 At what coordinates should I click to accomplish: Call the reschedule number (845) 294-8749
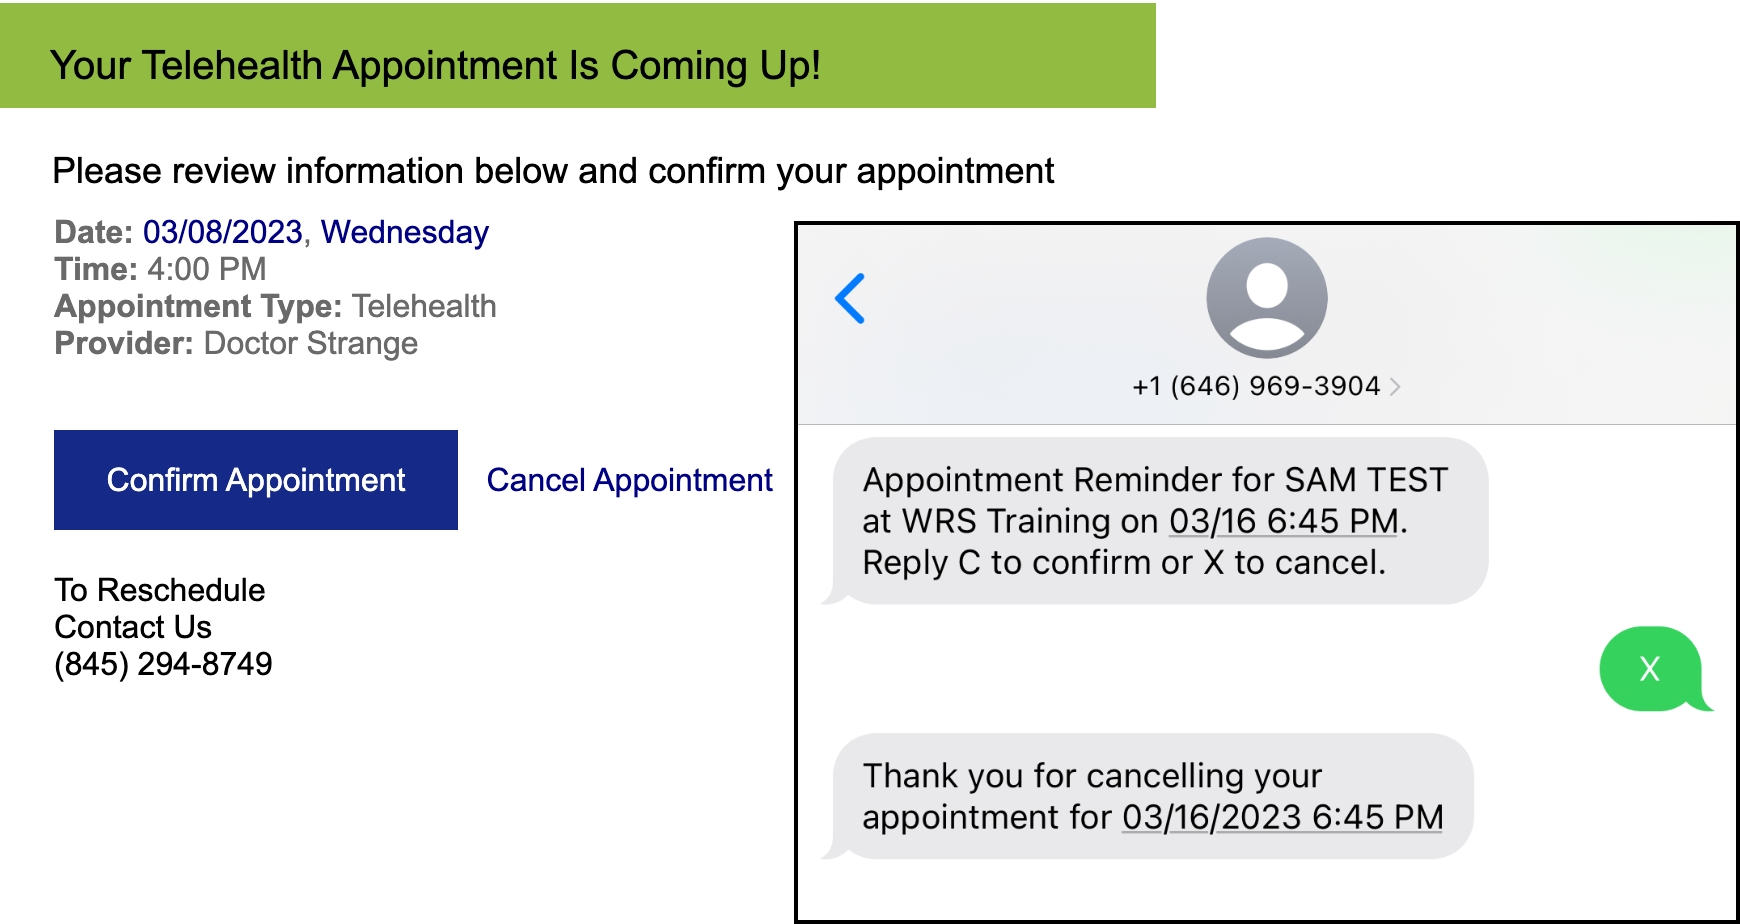click(x=163, y=663)
